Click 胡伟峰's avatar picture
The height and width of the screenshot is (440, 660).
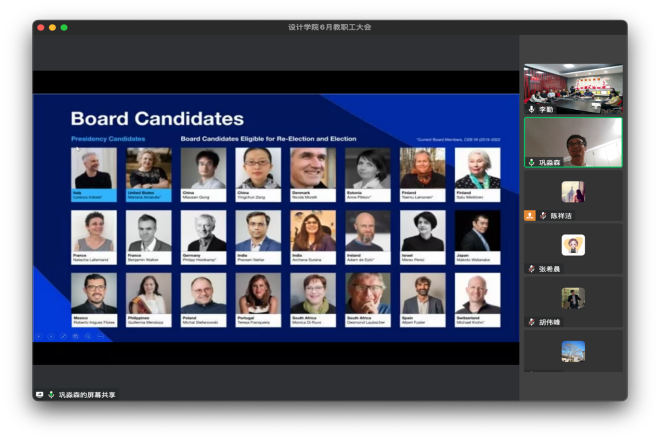tap(573, 298)
